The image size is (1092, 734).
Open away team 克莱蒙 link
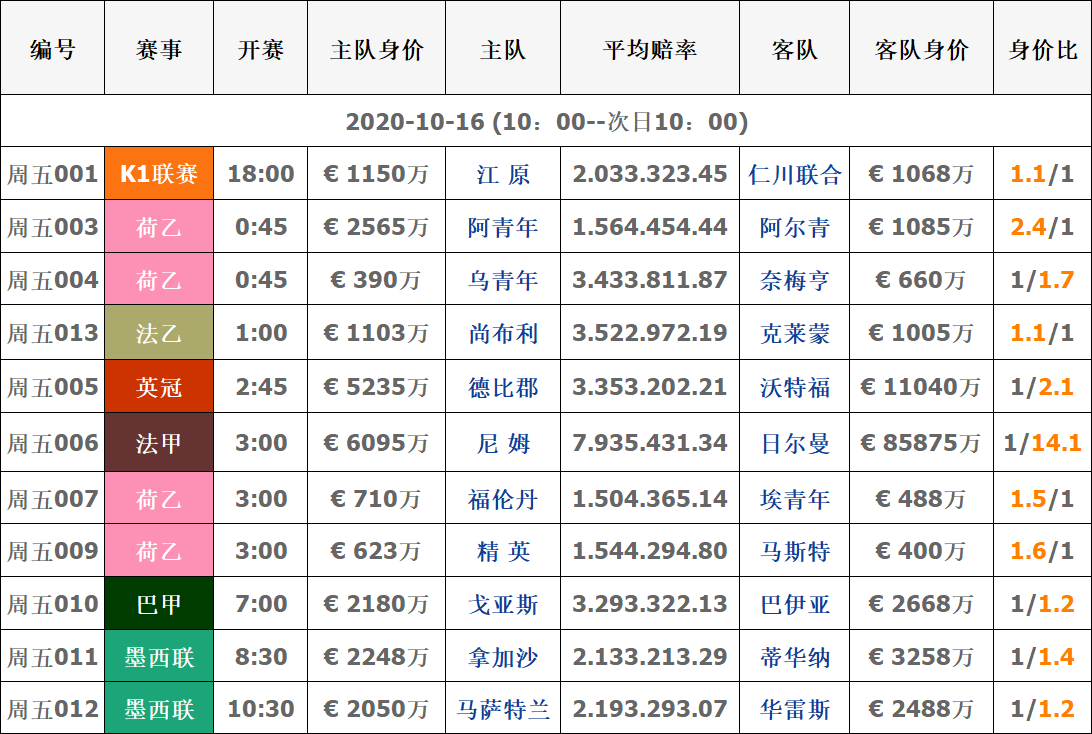coord(795,333)
